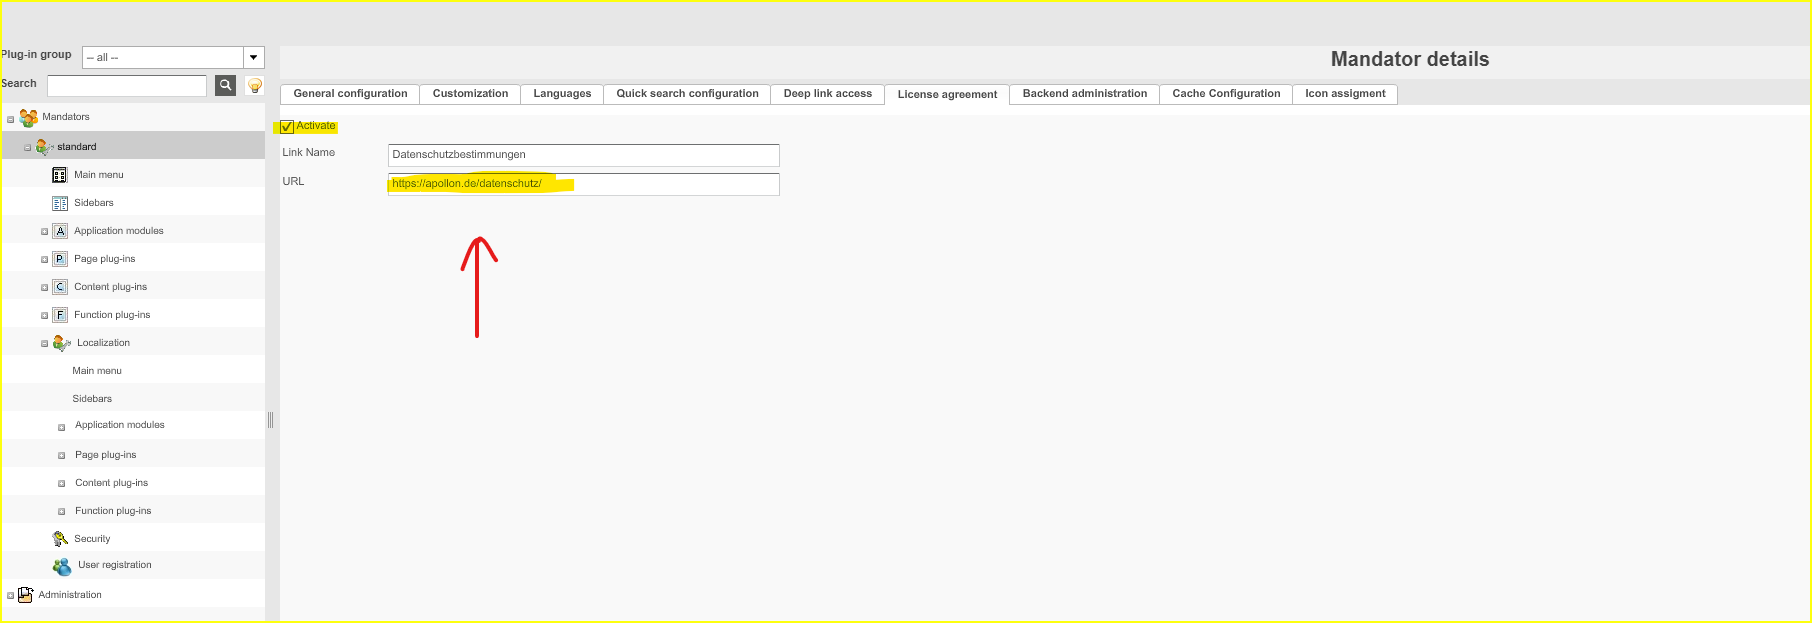Expand Content plug-ins under Localization
1812x623 pixels.
pyautogui.click(x=61, y=484)
